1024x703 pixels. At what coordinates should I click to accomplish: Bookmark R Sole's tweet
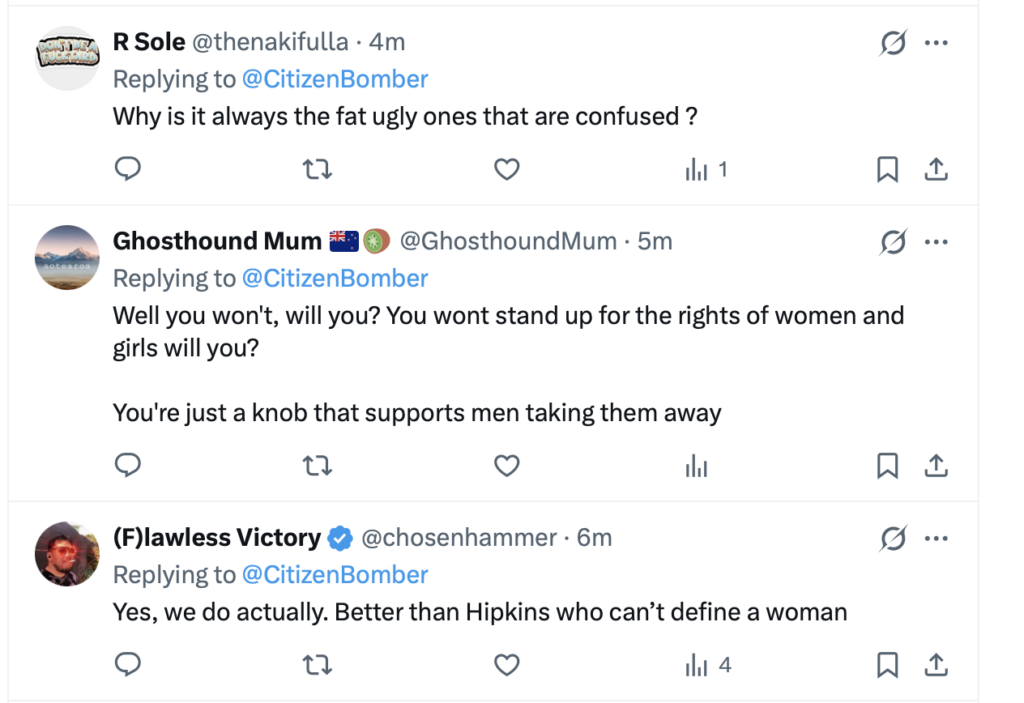click(887, 170)
